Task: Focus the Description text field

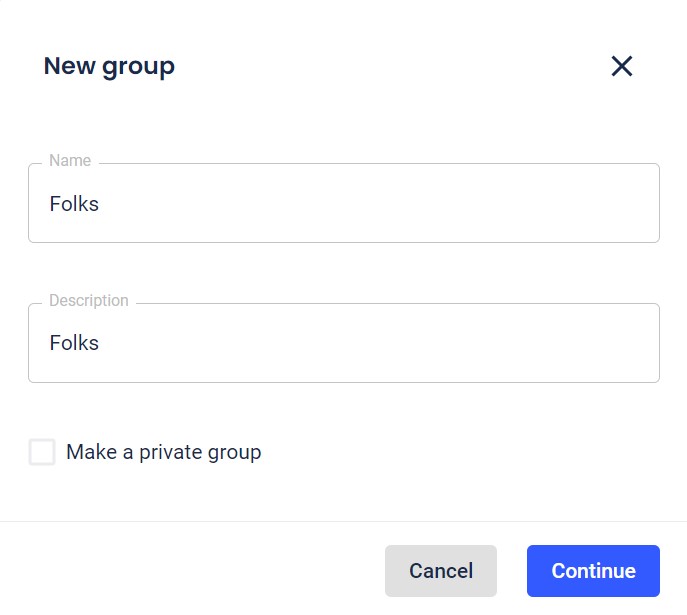Action: pyautogui.click(x=344, y=343)
